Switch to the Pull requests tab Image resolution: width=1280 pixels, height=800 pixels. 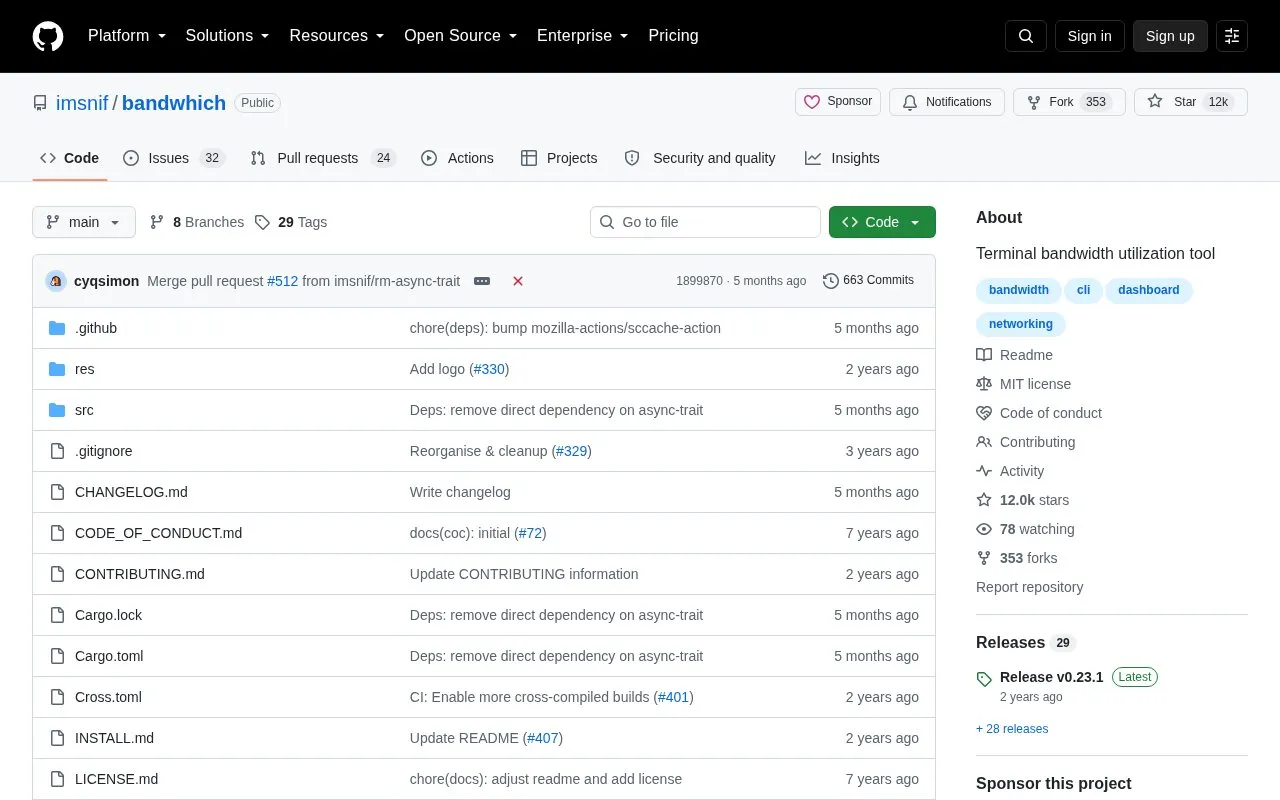(x=323, y=158)
